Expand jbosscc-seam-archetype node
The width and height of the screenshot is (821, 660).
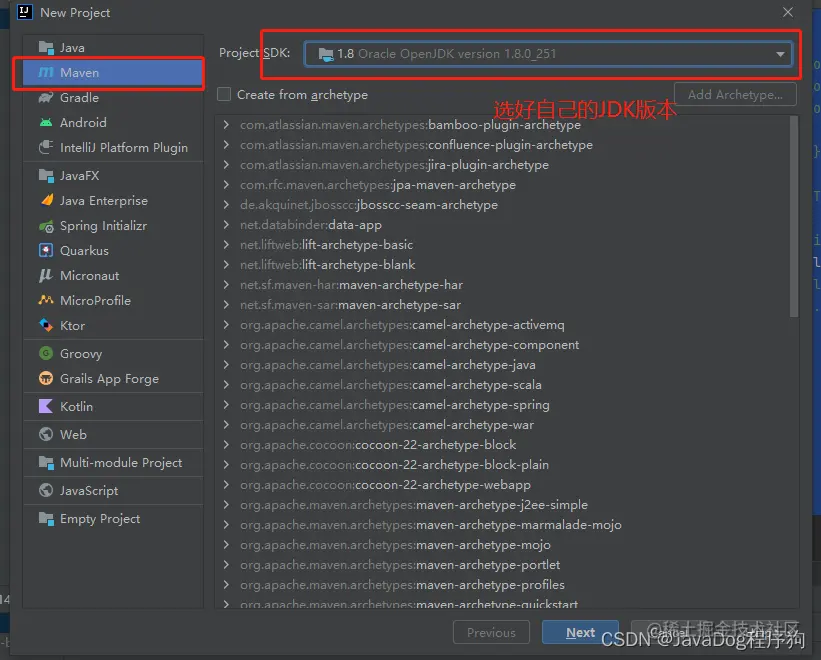[x=226, y=205]
